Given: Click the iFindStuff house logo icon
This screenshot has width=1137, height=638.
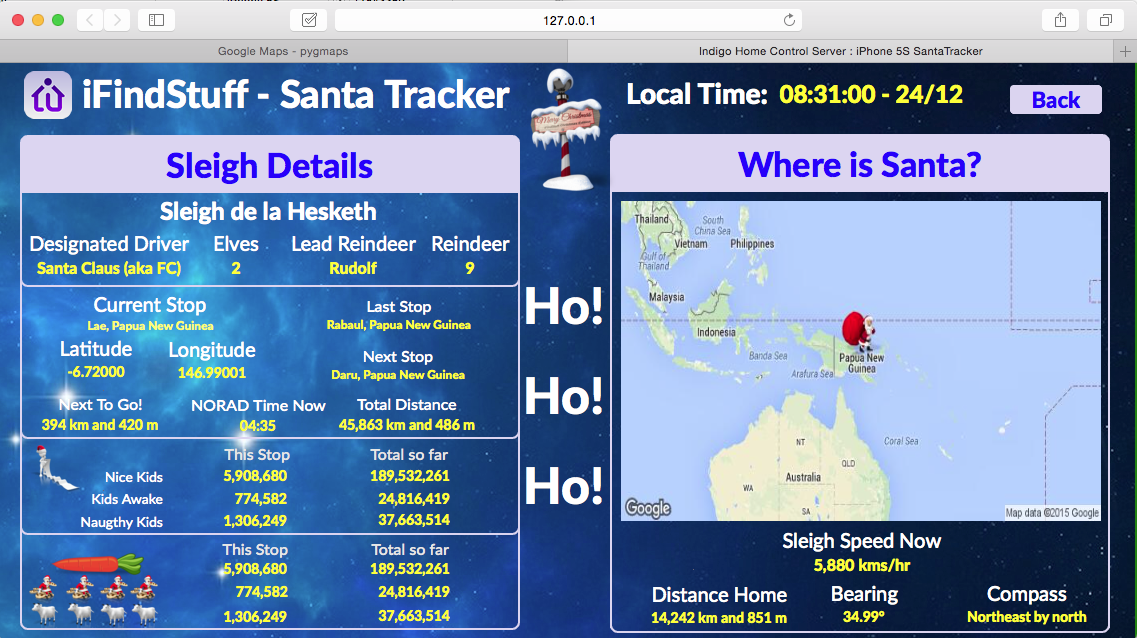Looking at the screenshot, I should tap(48, 95).
